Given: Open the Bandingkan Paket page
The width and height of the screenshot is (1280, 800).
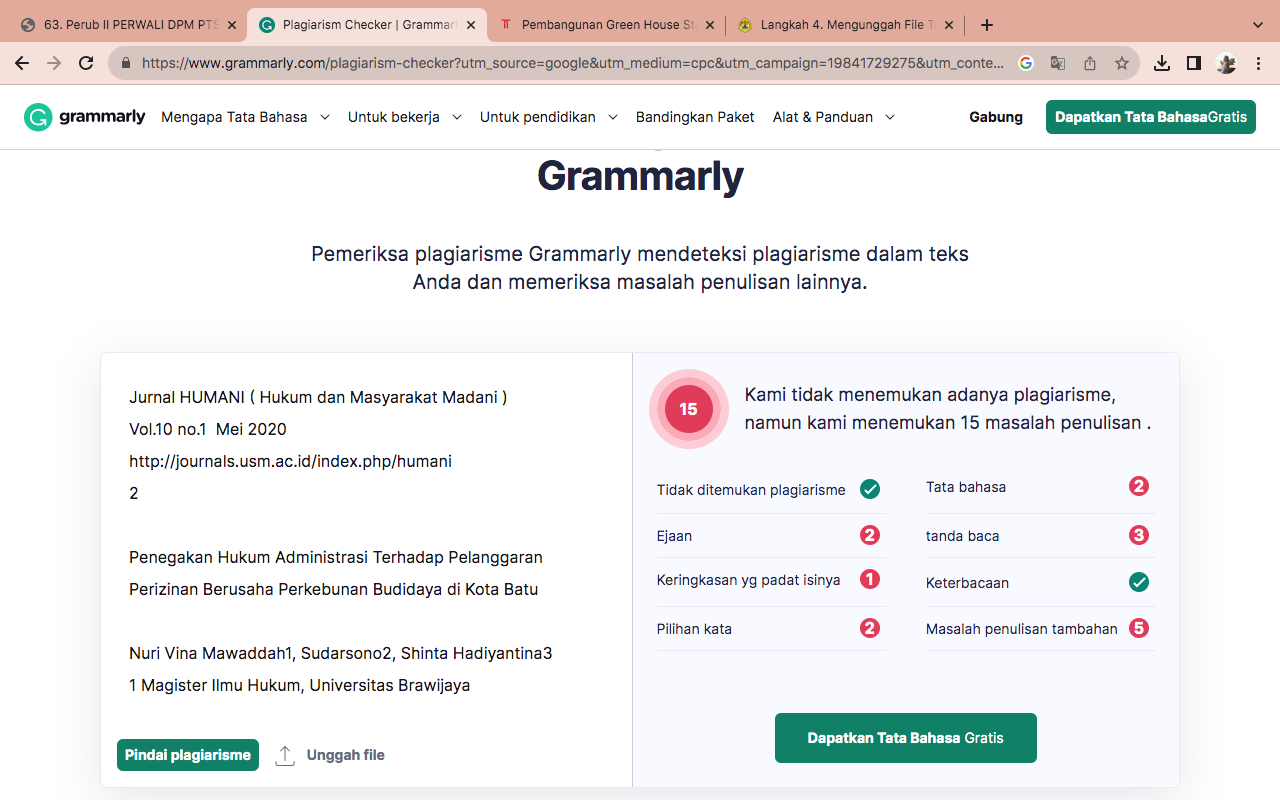Looking at the screenshot, I should pos(695,117).
